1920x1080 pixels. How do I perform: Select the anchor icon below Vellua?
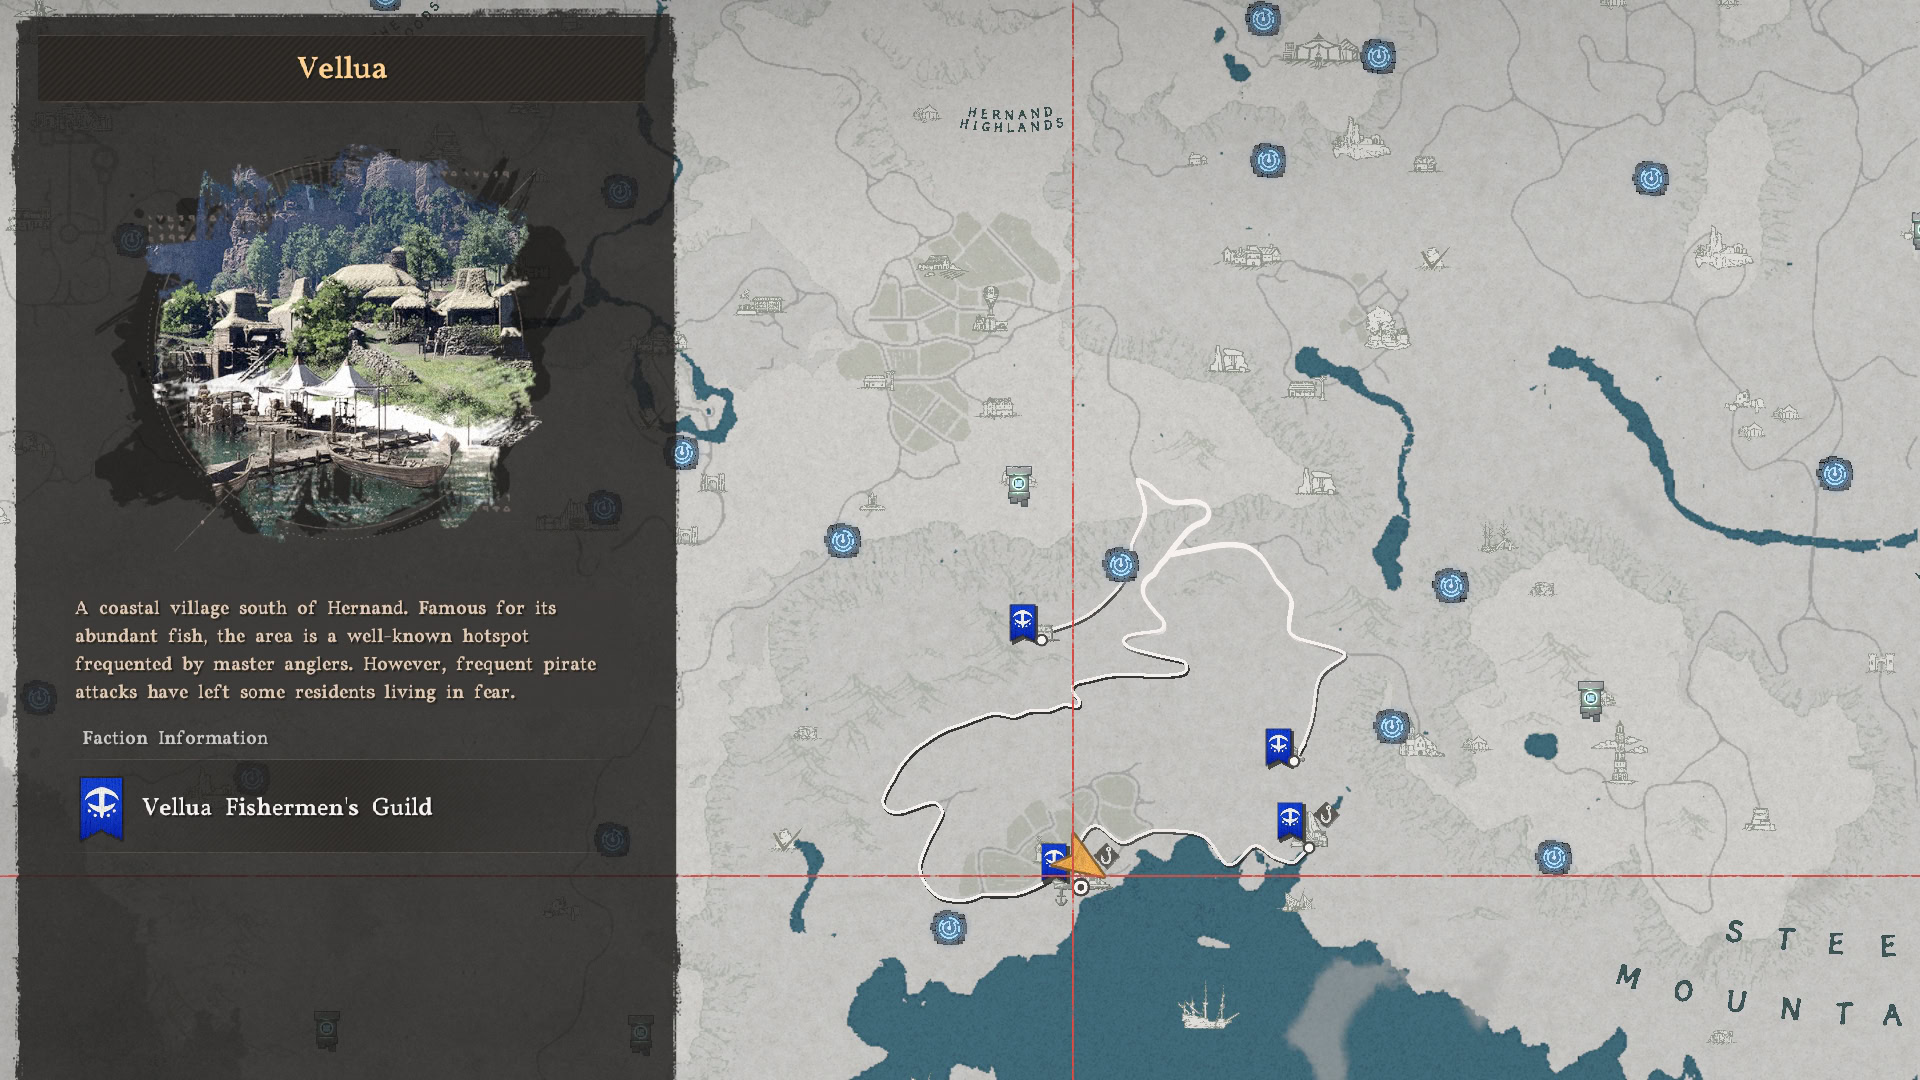[x=1063, y=896]
